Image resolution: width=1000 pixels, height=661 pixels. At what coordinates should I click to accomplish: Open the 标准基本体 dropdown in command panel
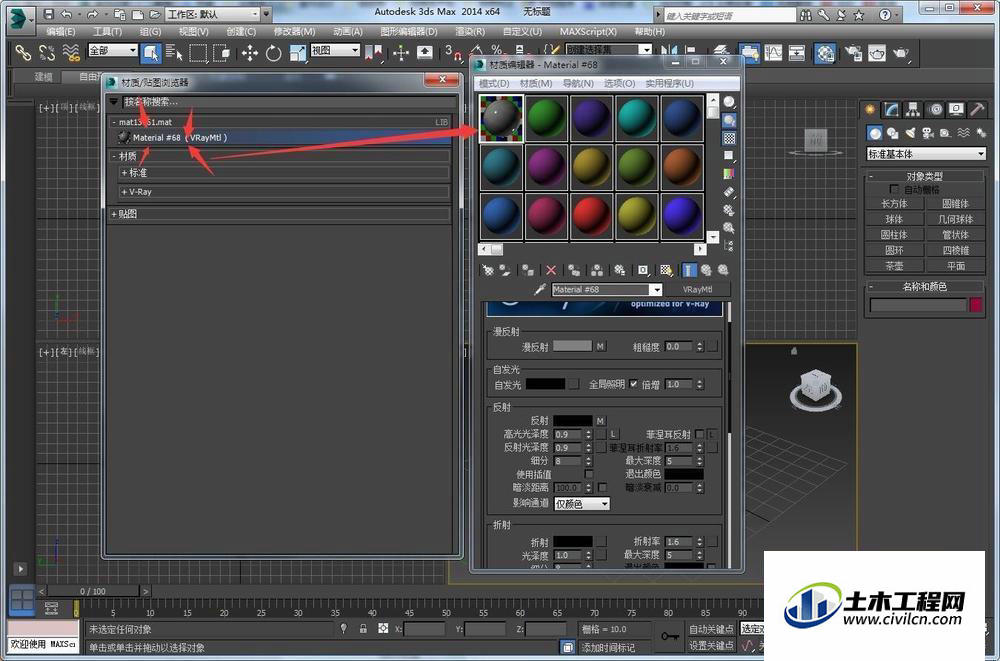(x=926, y=154)
